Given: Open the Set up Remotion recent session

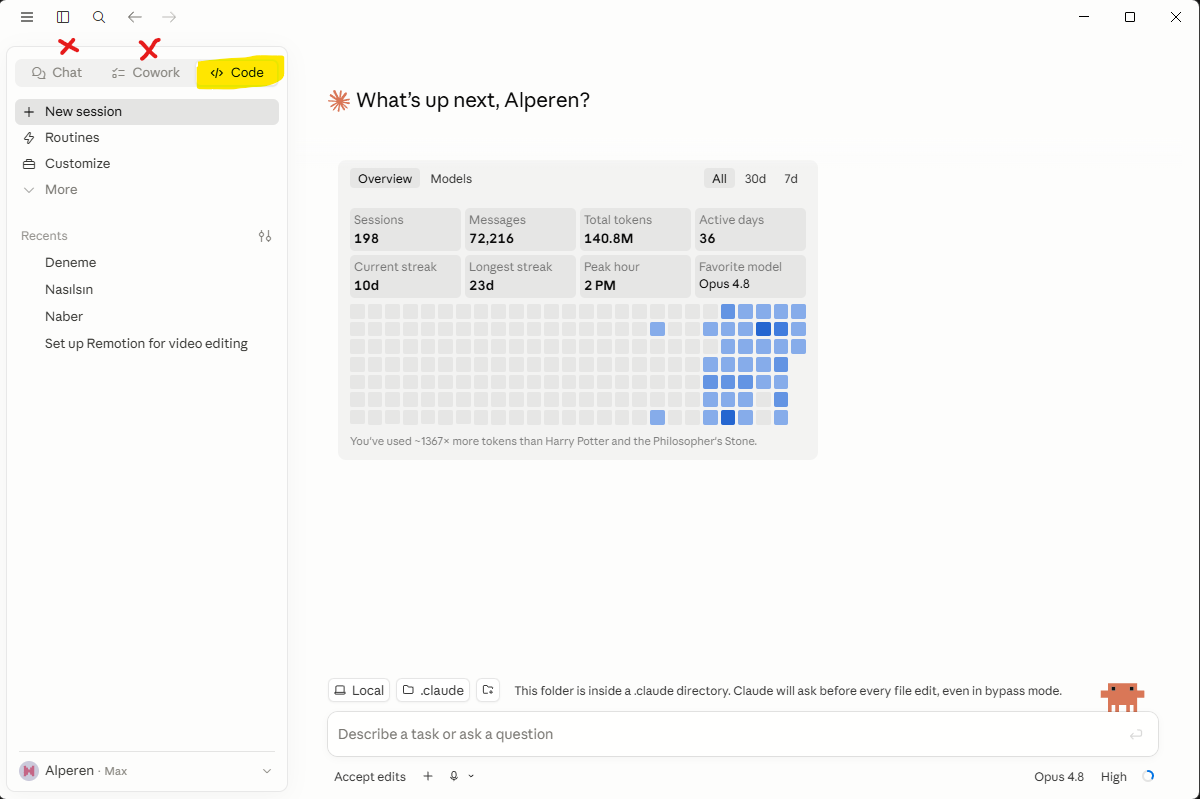Looking at the screenshot, I should 146,343.
